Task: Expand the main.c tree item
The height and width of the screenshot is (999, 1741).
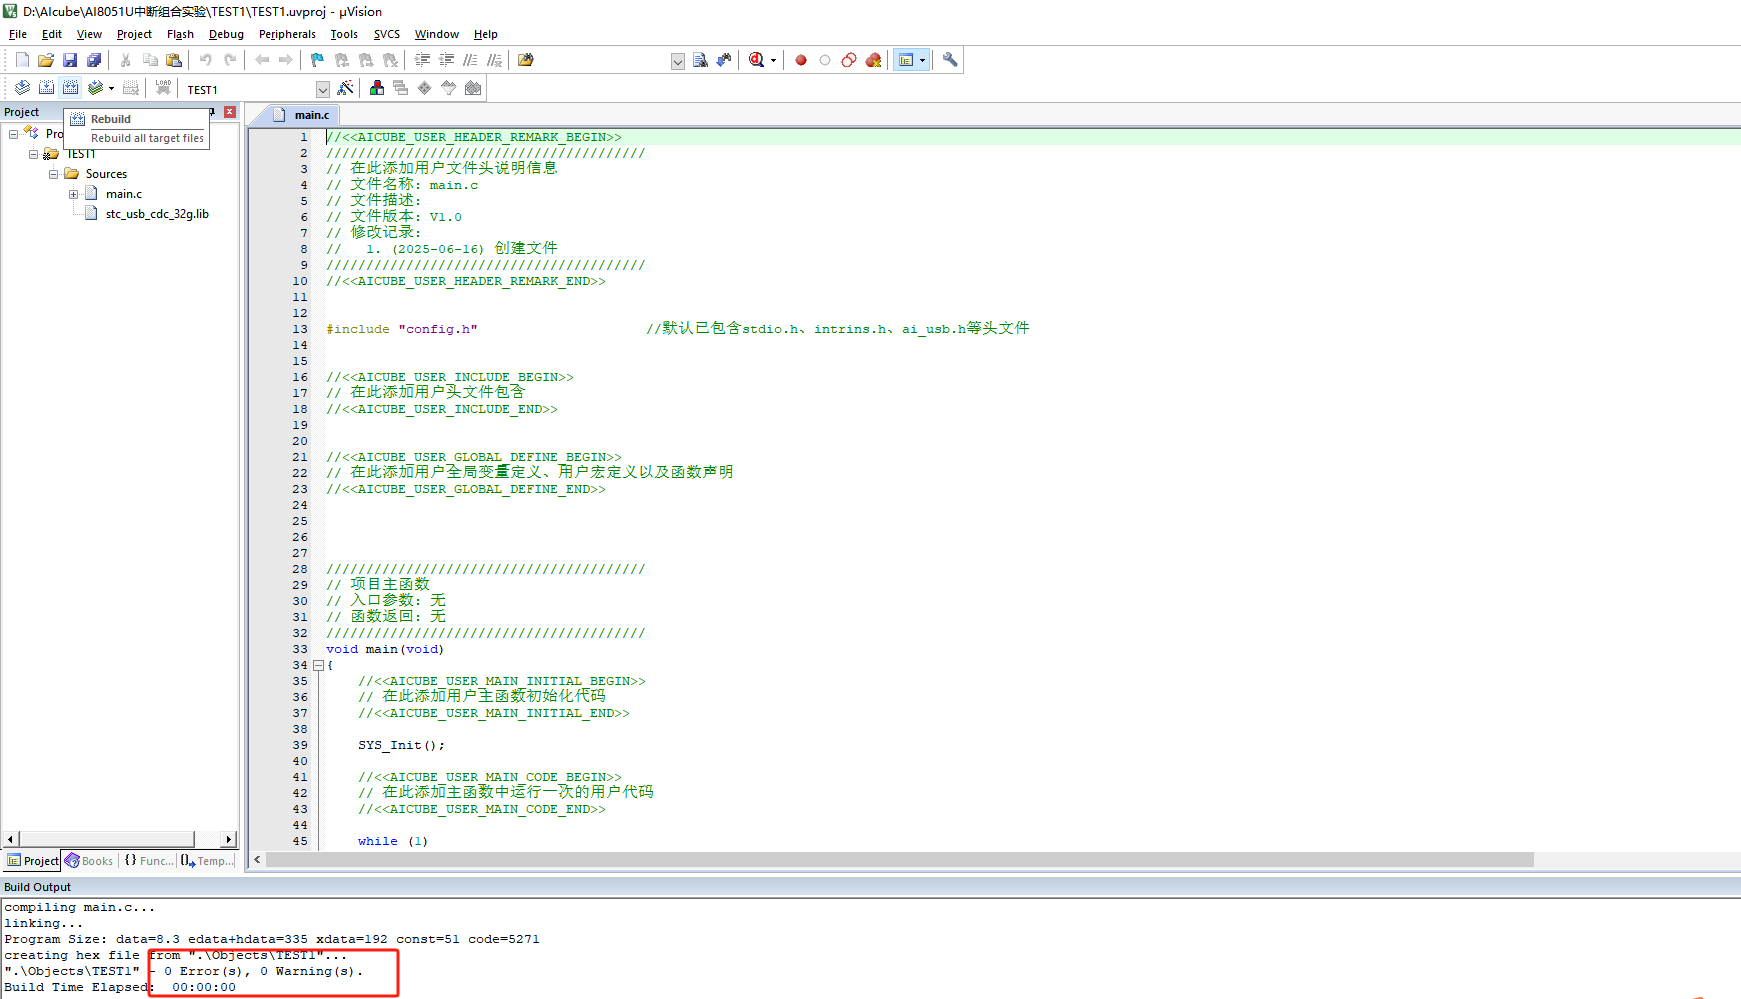Action: coord(73,194)
